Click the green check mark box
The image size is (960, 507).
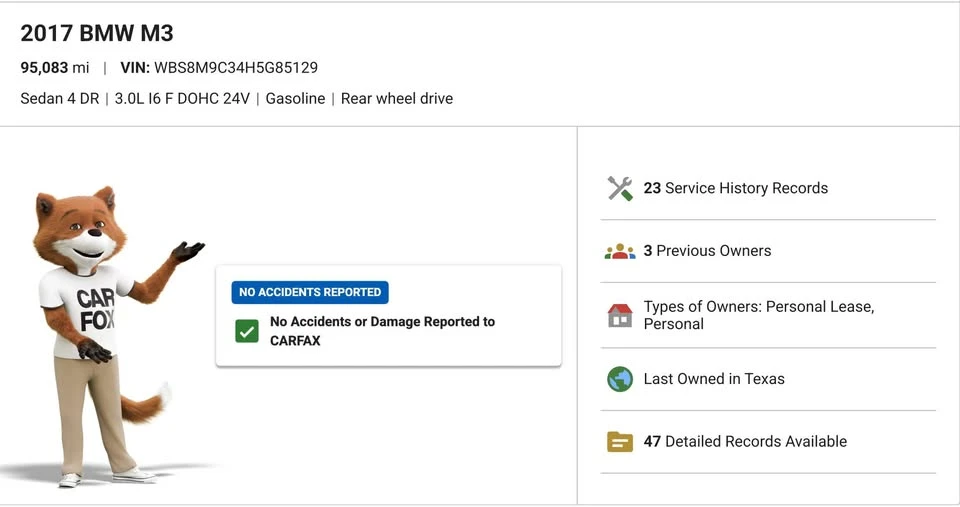(x=247, y=331)
